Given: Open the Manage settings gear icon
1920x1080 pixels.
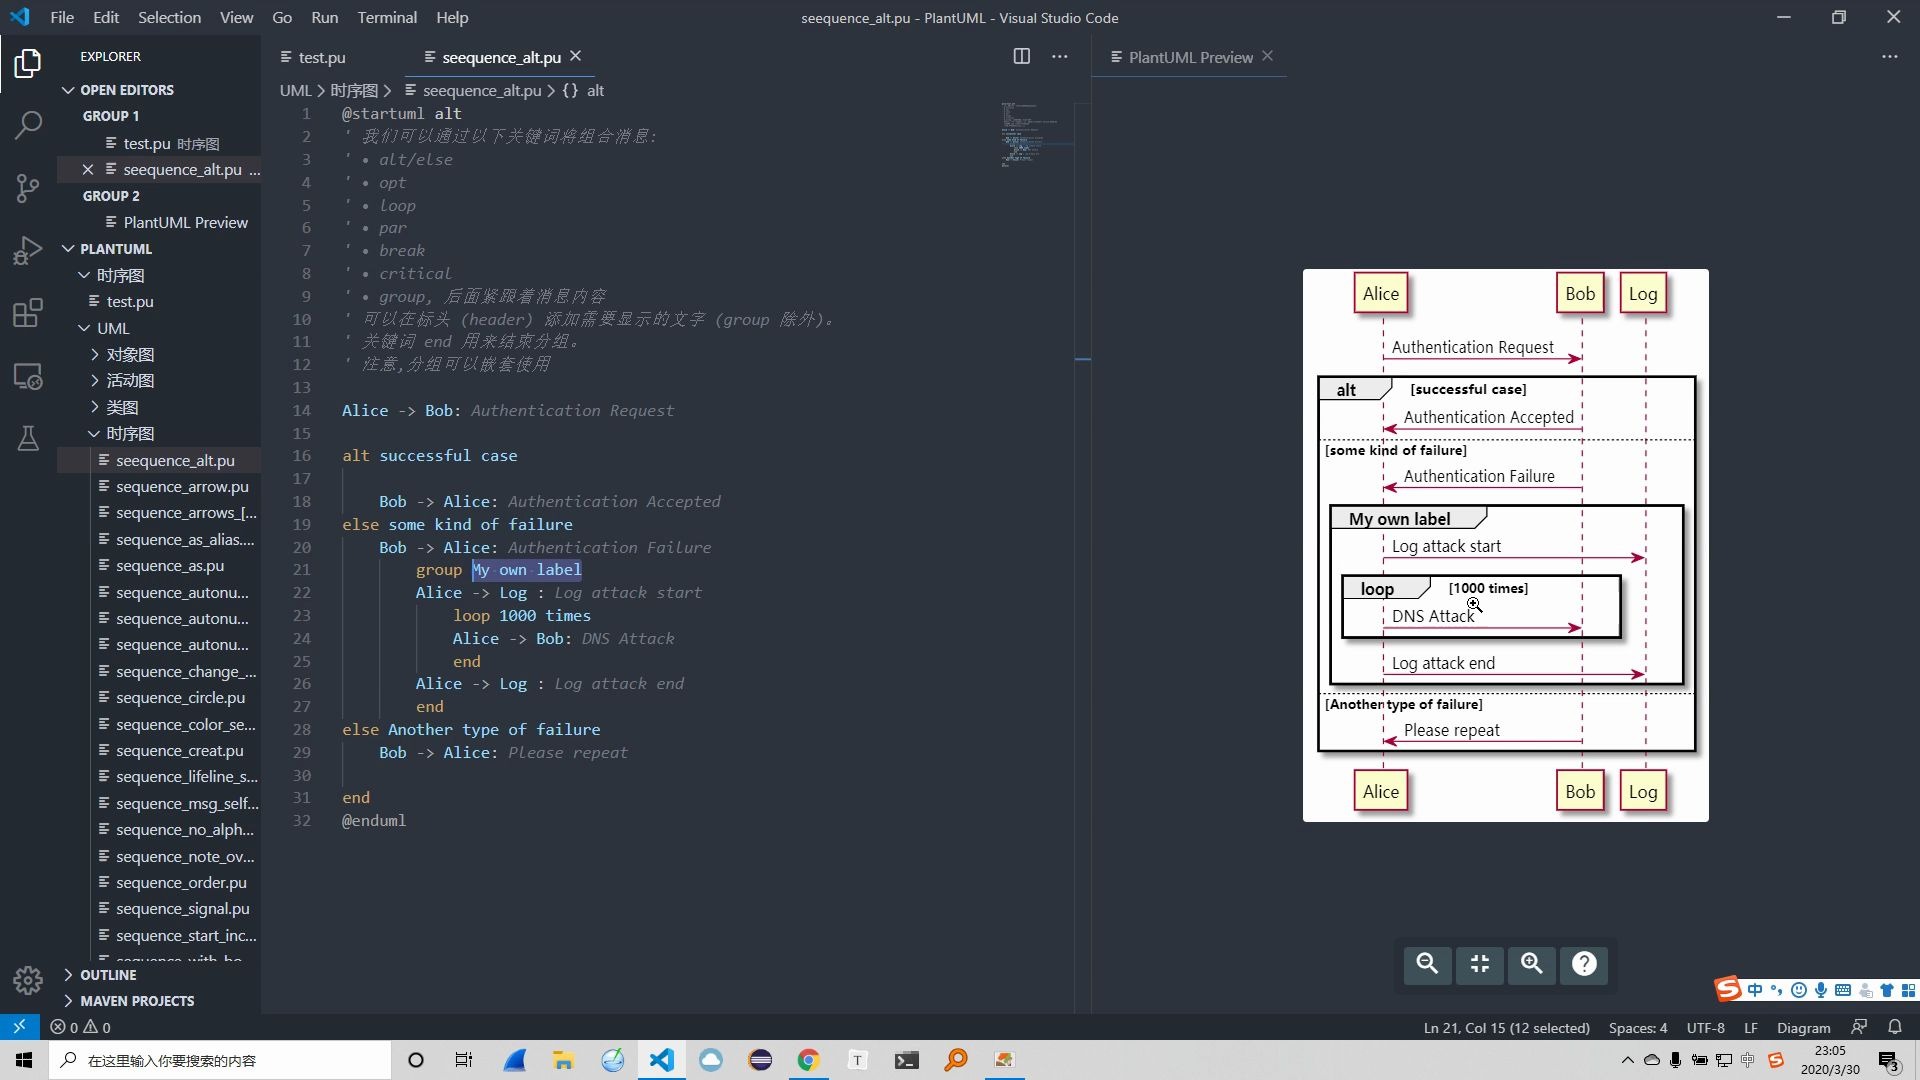Looking at the screenshot, I should 27,981.
